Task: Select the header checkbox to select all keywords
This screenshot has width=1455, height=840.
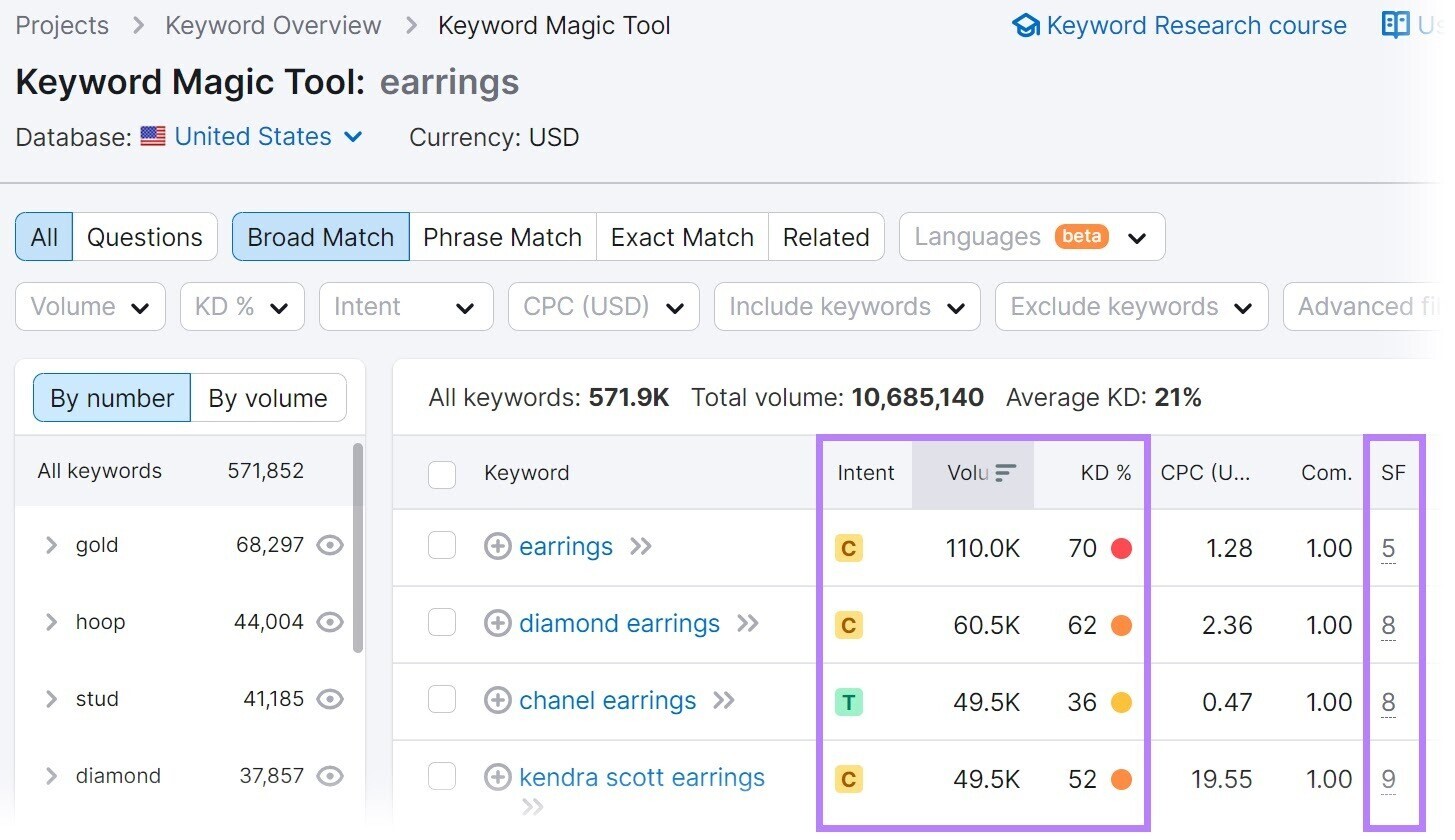Action: (442, 474)
